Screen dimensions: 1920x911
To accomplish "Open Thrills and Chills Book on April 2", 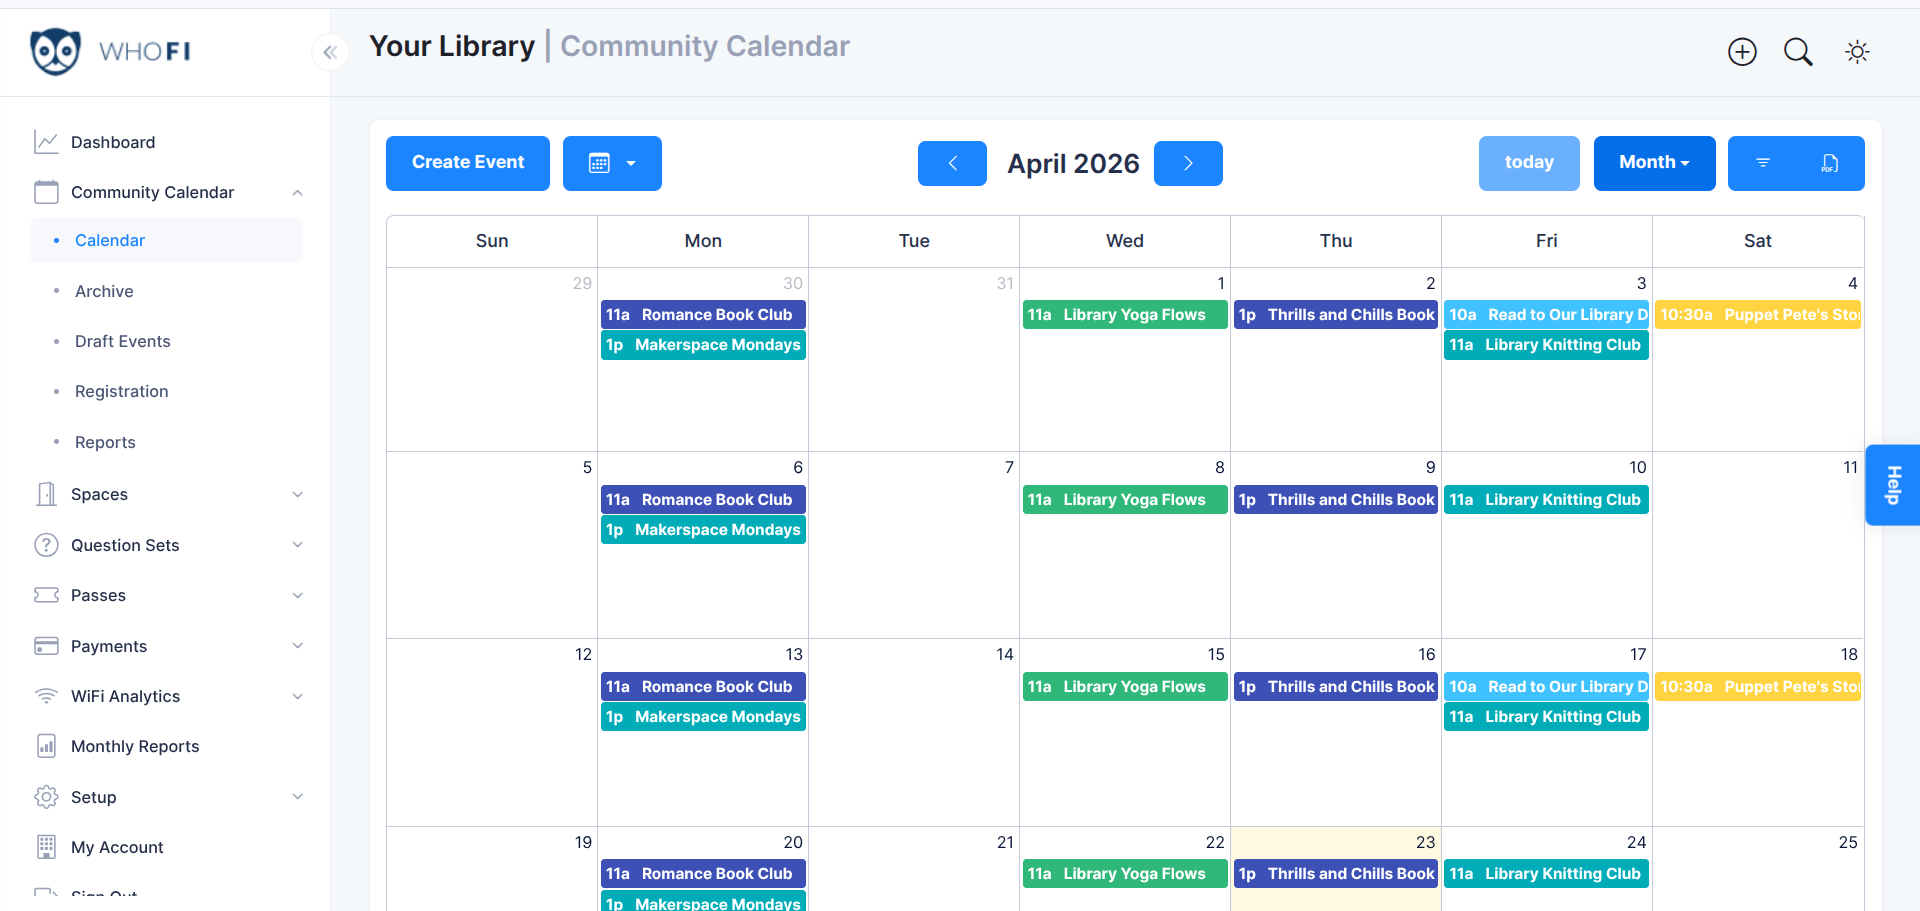I will (1336, 315).
